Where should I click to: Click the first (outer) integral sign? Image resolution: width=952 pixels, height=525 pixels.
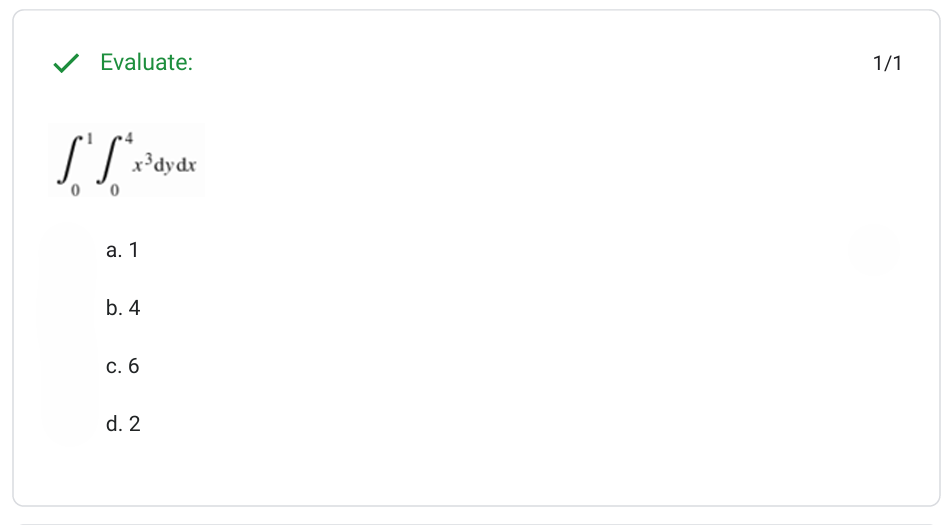click(x=72, y=162)
